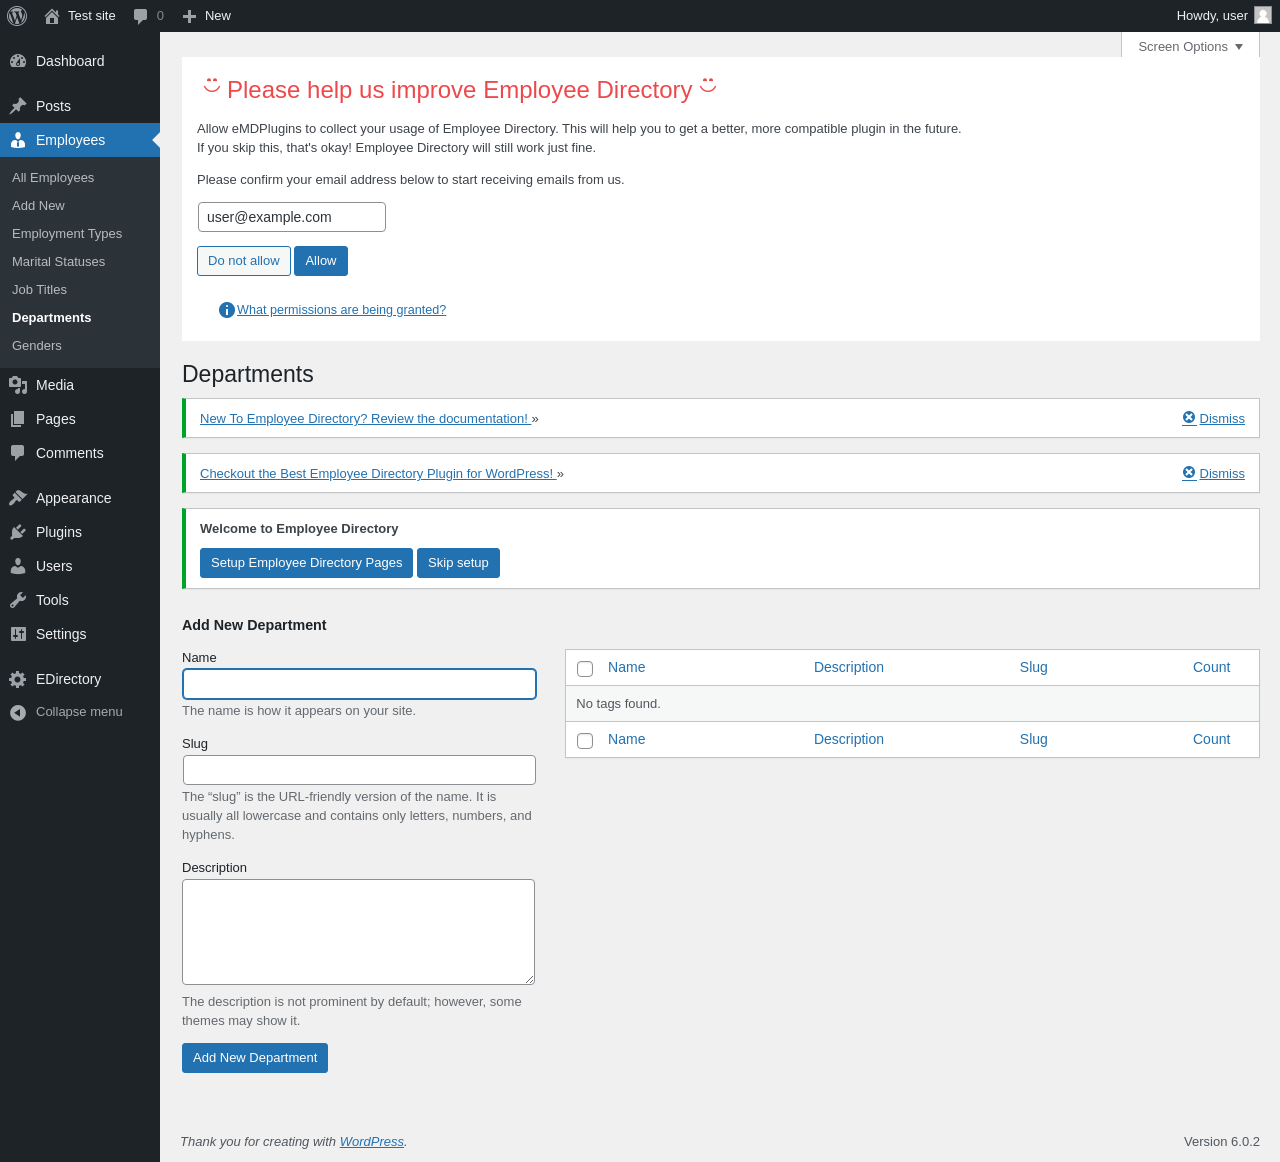The height and width of the screenshot is (1162, 1280).
Task: Go to the Employment Types submenu item
Action: coord(67,233)
